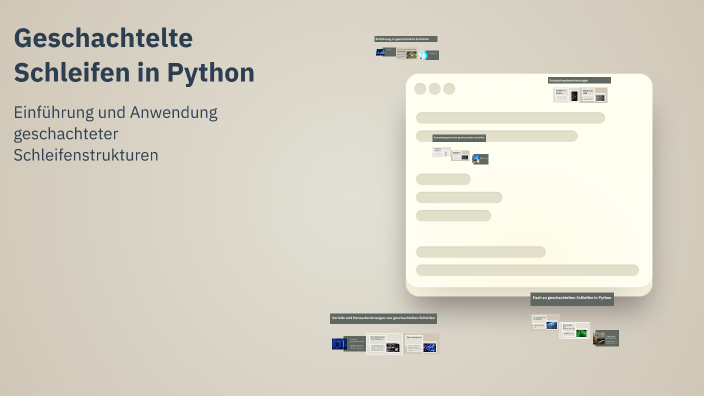
Task: Select the second slide thumbnail under Beispielimplementierungen
Action: [594, 95]
